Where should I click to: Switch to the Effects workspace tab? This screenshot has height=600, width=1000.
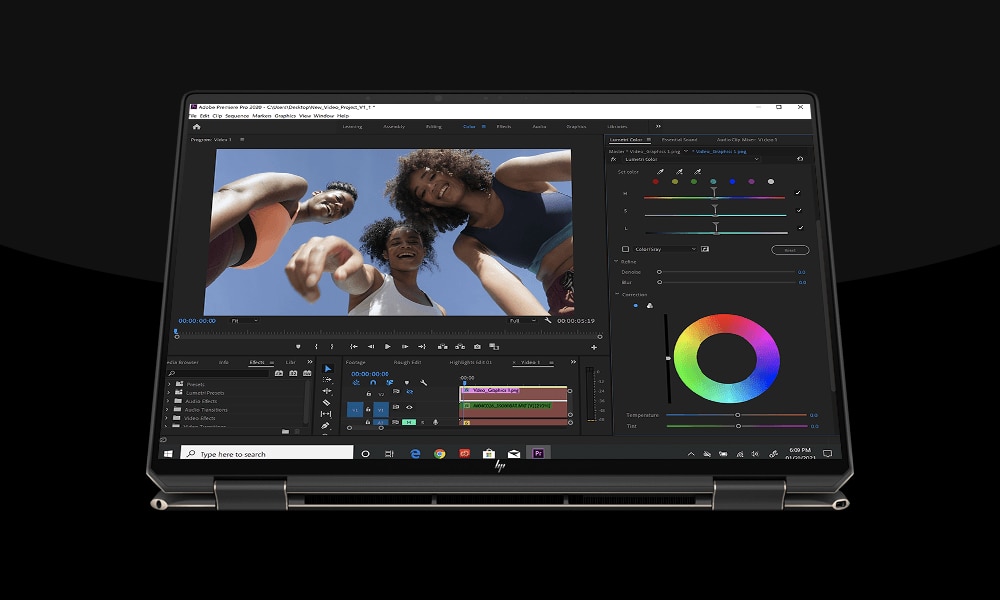[504, 127]
